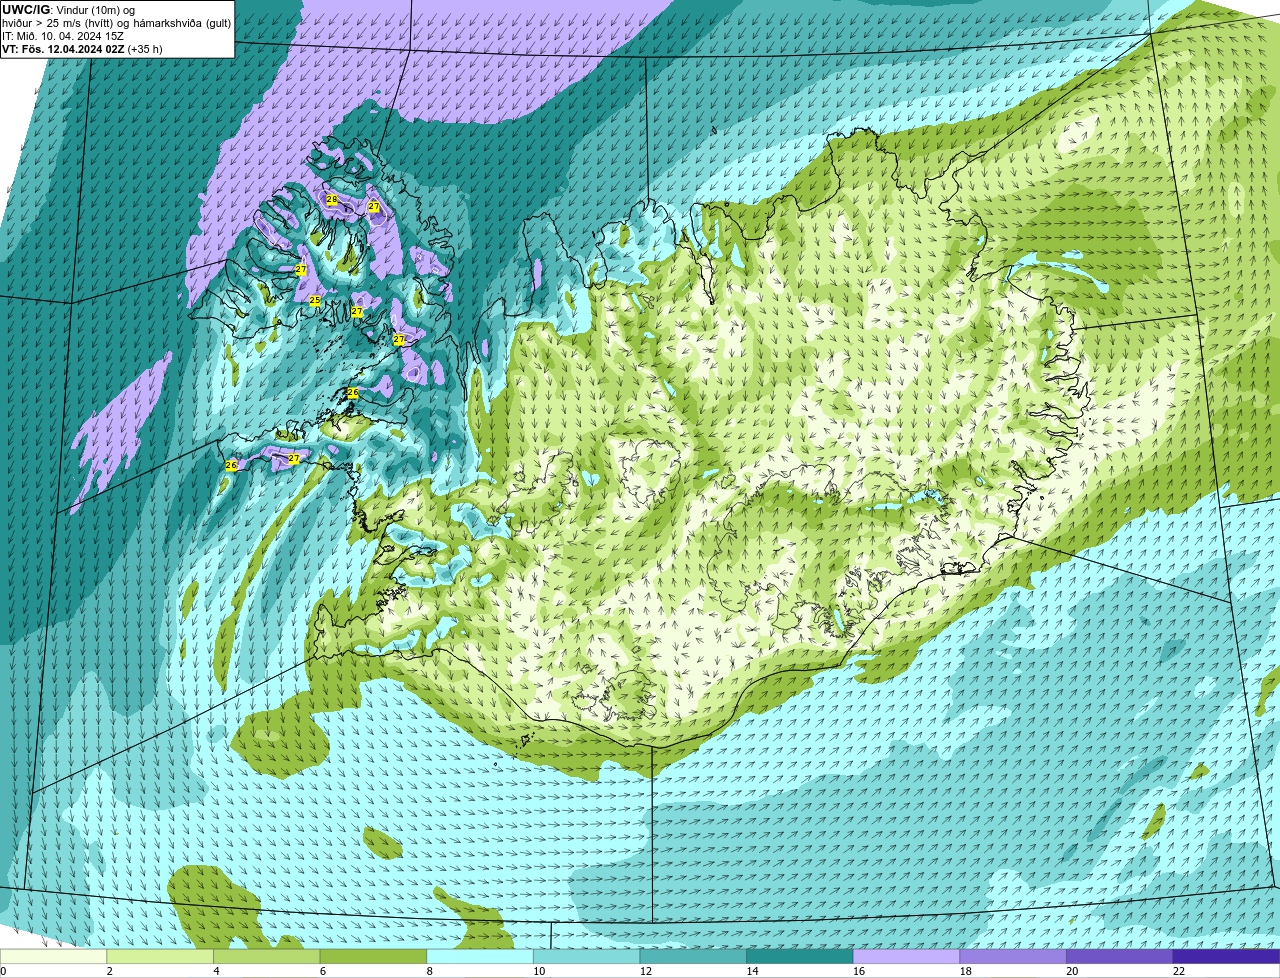Click the legend scale label '22'
Viewport: 1280px width, 978px height.
point(1179,971)
